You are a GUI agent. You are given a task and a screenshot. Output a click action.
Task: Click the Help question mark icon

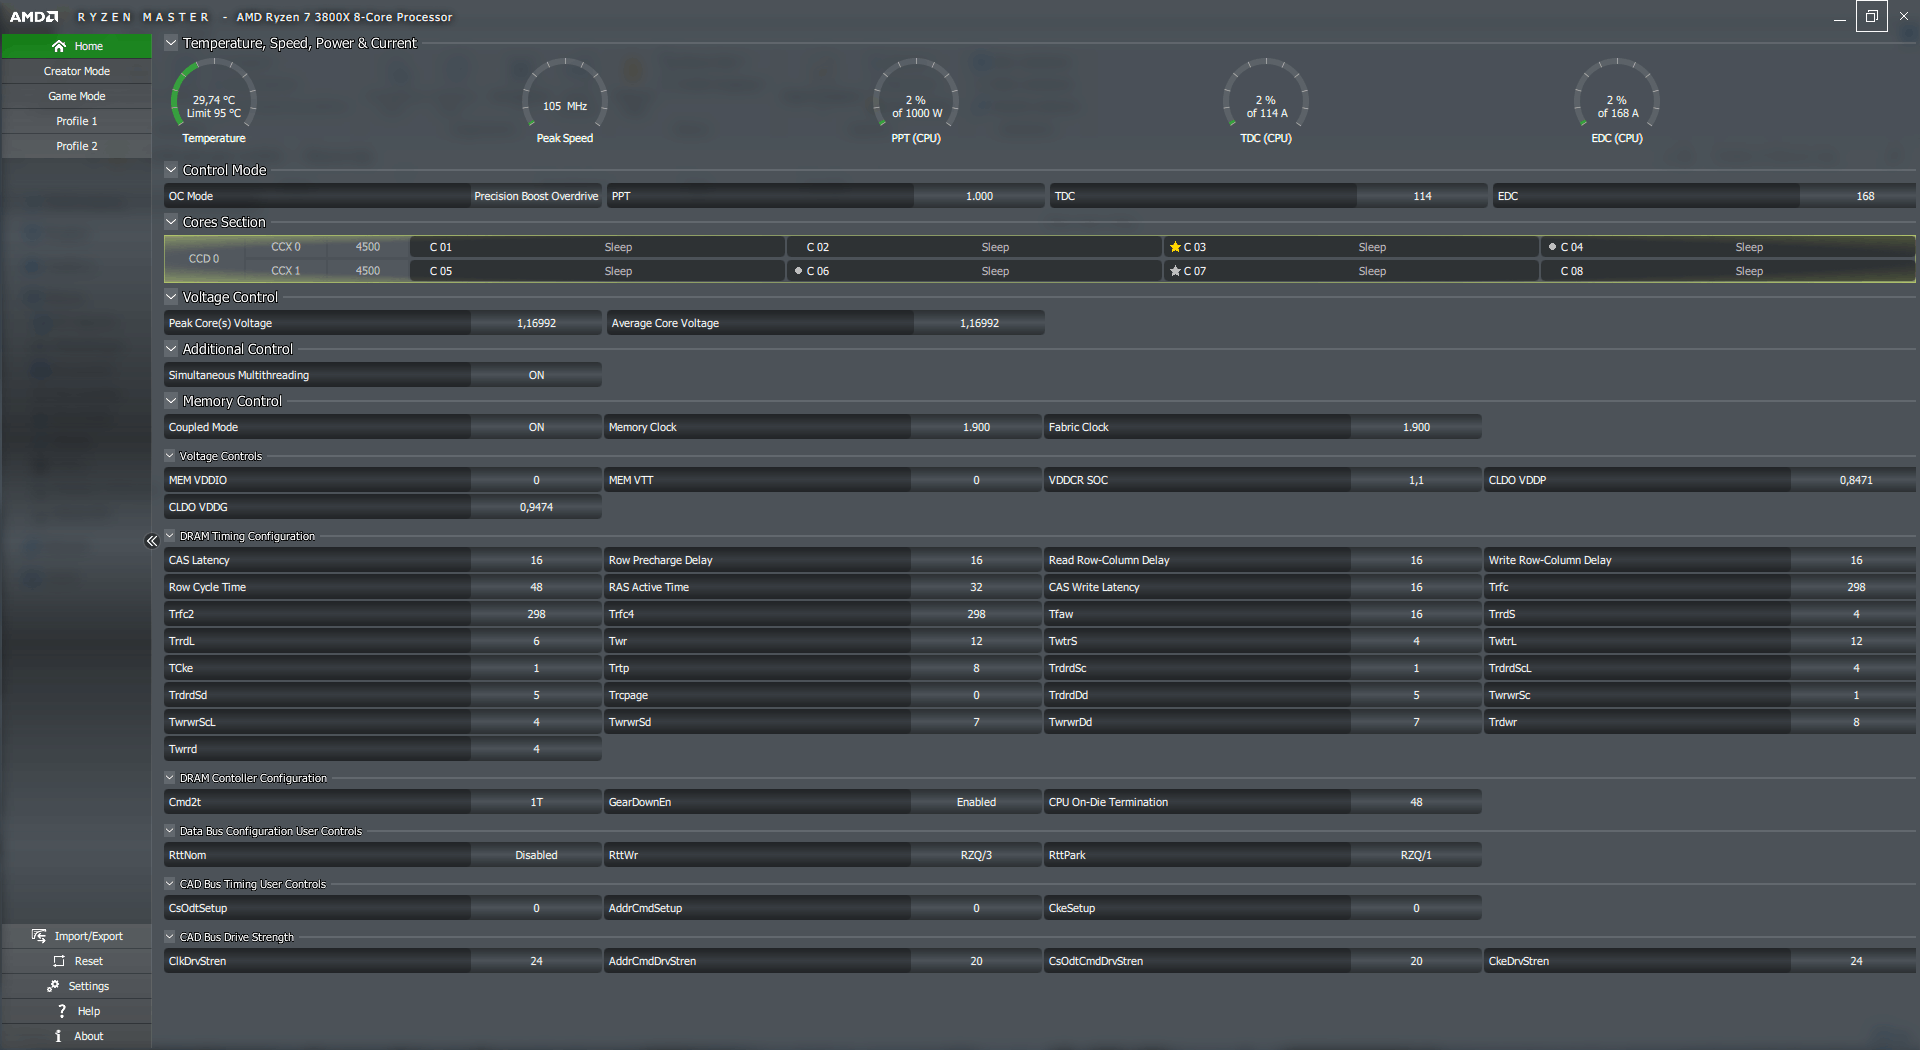pyautogui.click(x=62, y=1011)
